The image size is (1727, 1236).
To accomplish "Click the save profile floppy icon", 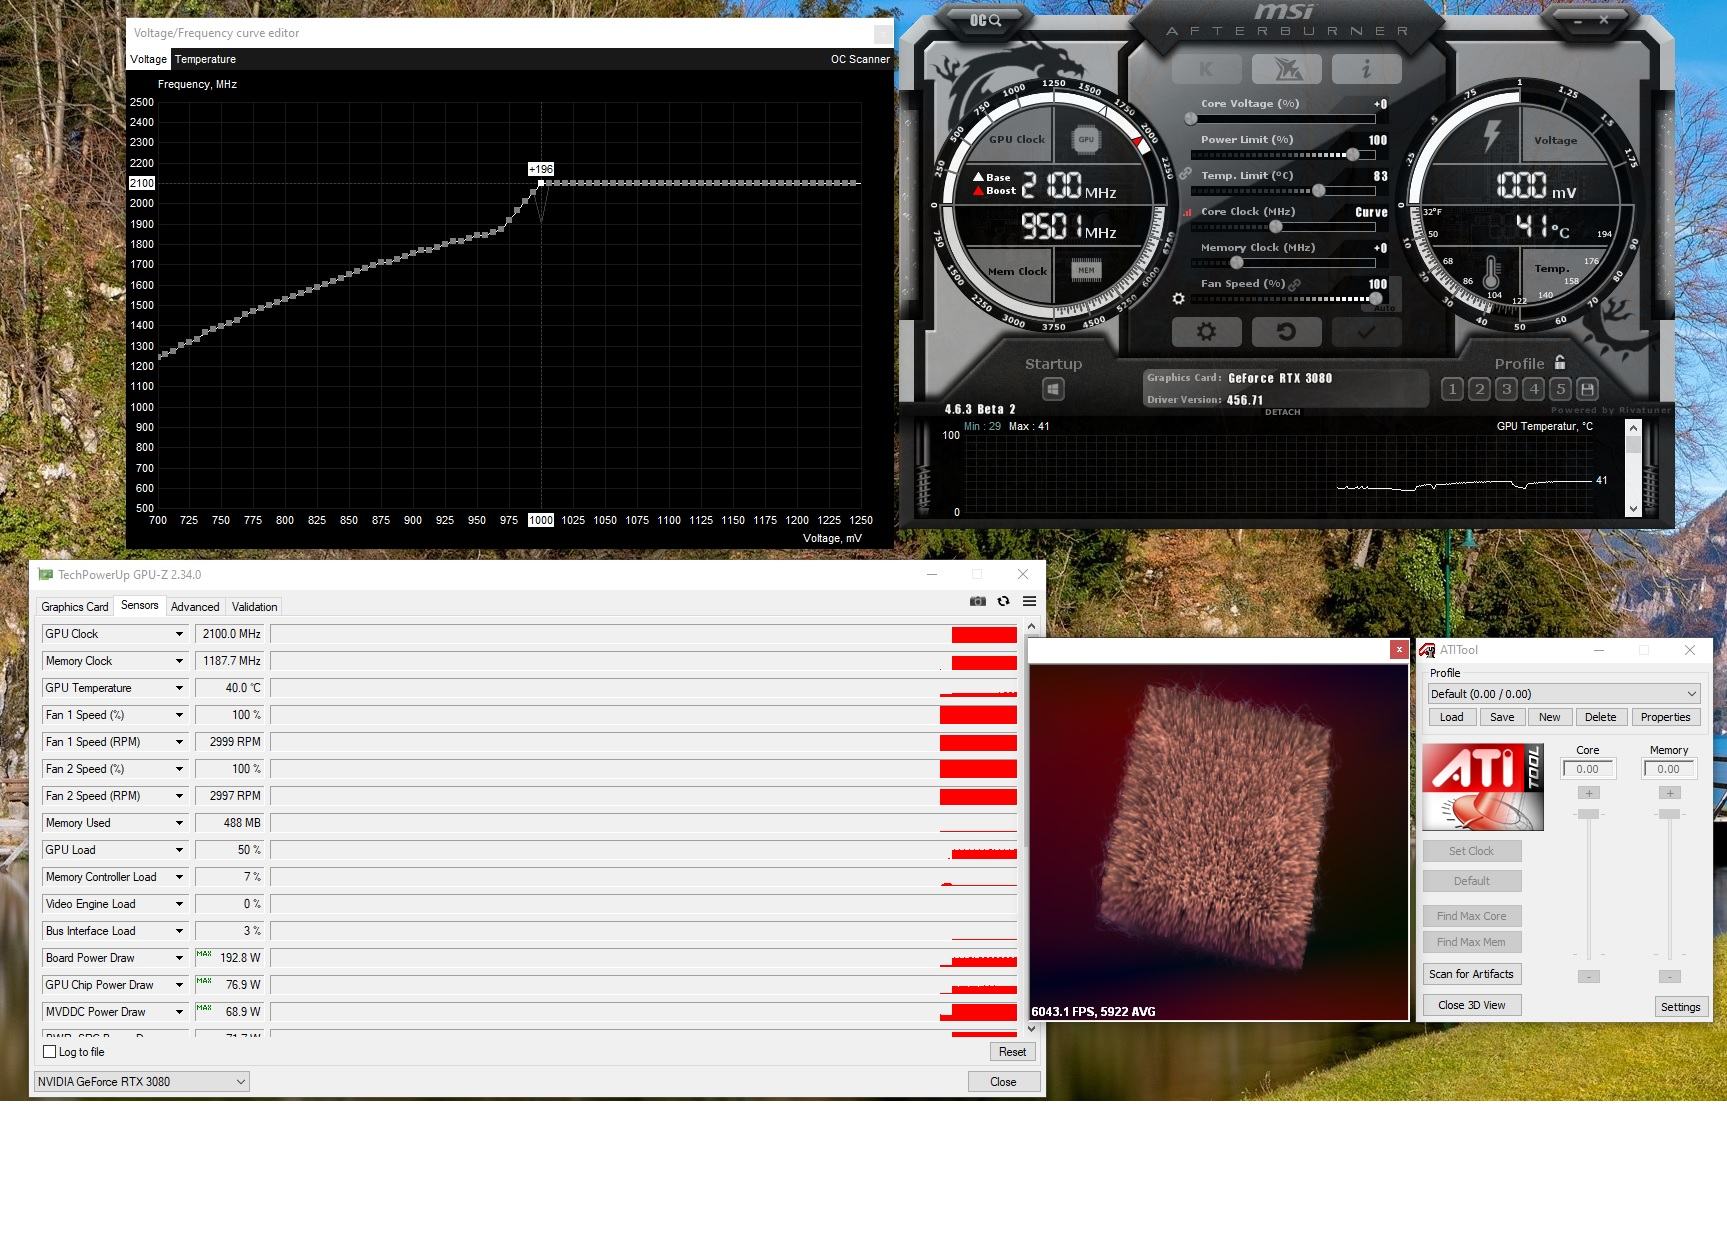I will (1587, 389).
